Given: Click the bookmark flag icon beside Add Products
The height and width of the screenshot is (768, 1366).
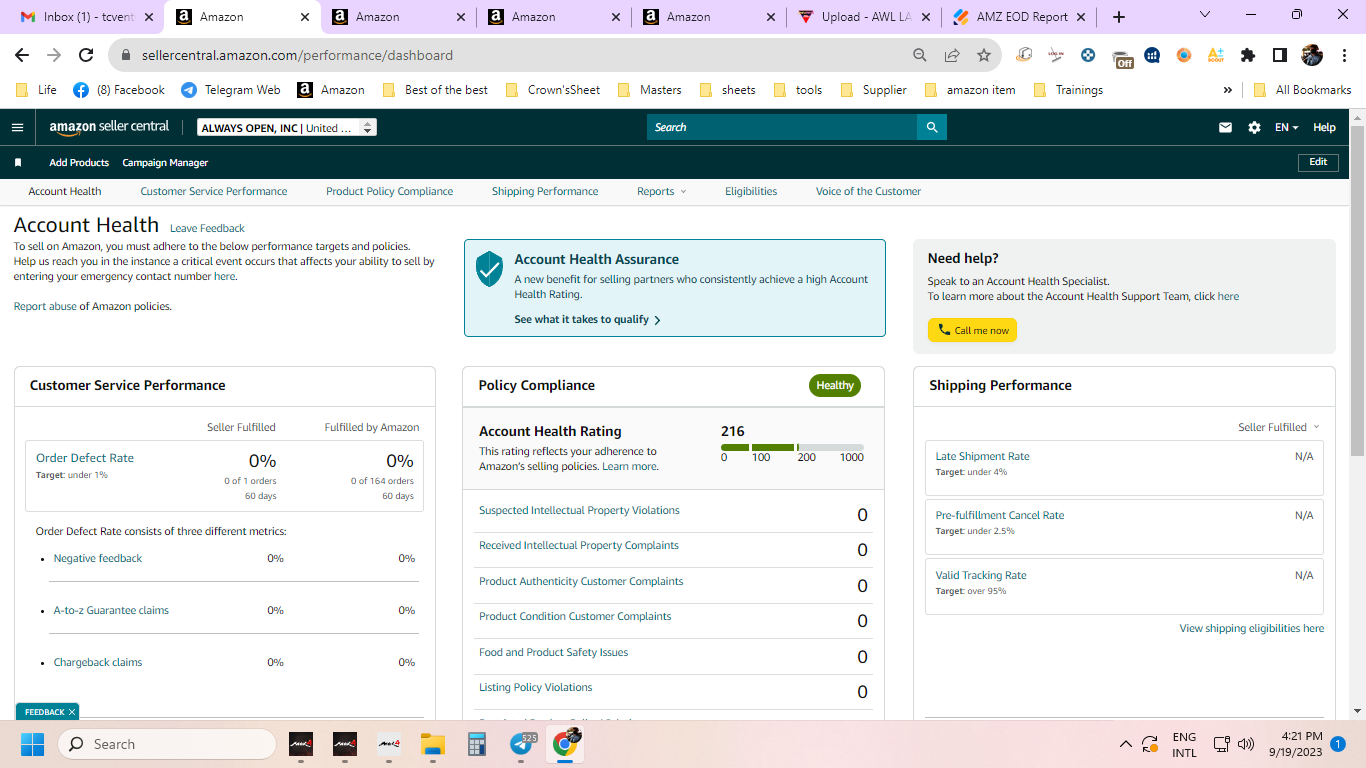Looking at the screenshot, I should click(18, 162).
